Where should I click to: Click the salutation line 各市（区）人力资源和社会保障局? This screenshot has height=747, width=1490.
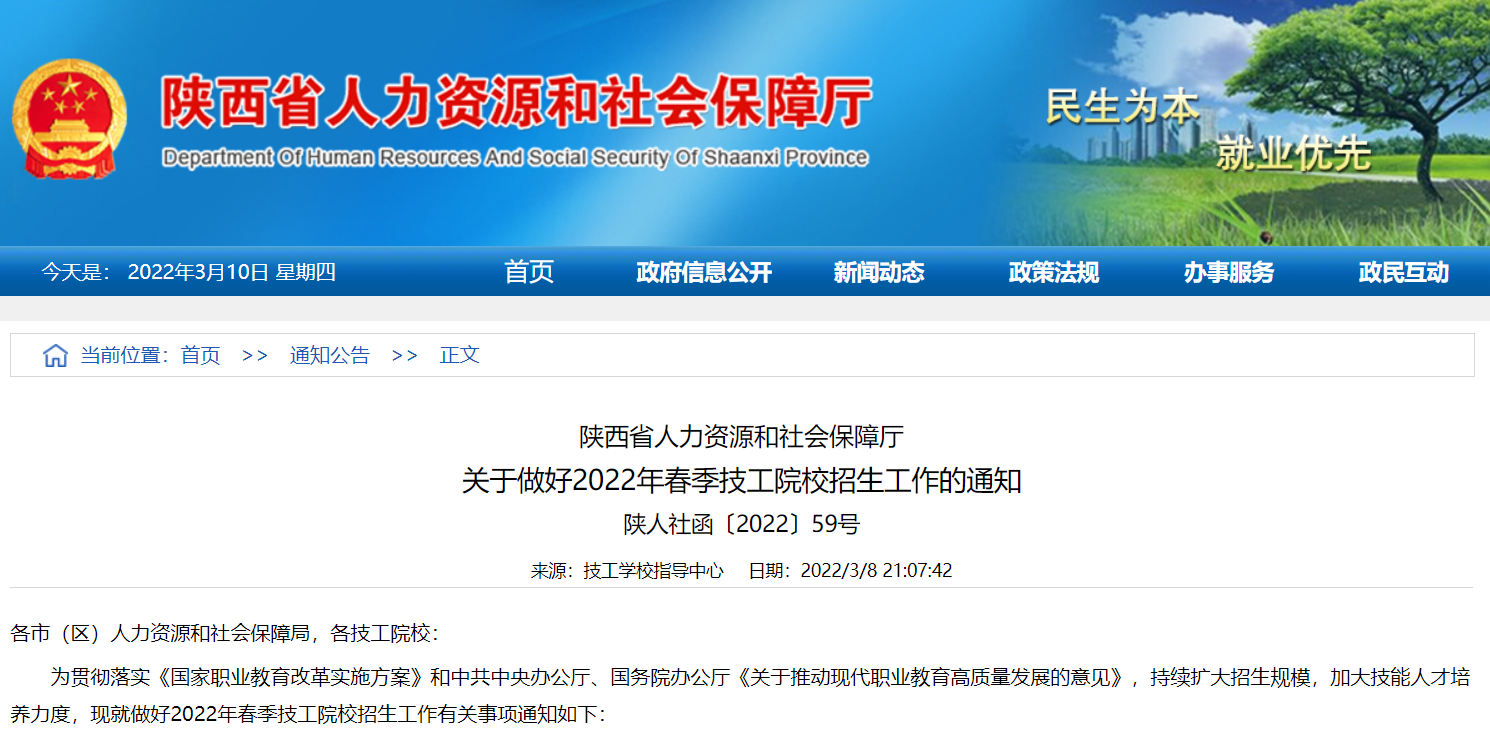coord(159,633)
